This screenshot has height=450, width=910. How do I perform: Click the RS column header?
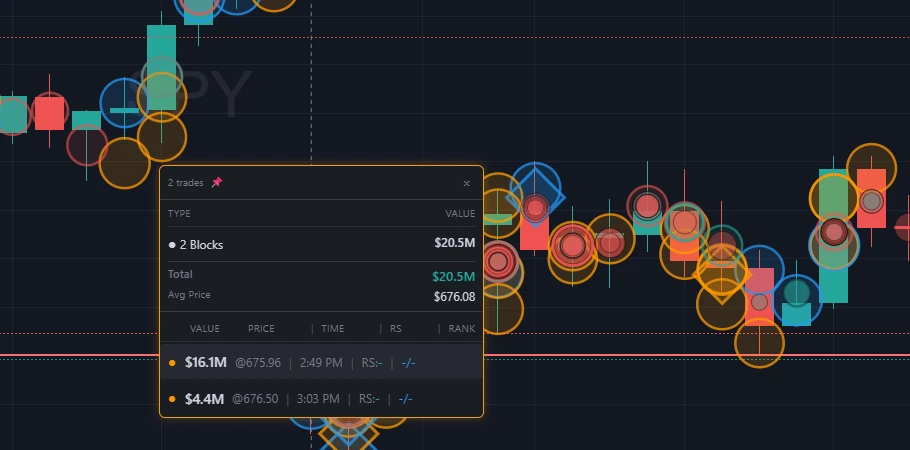pos(396,329)
